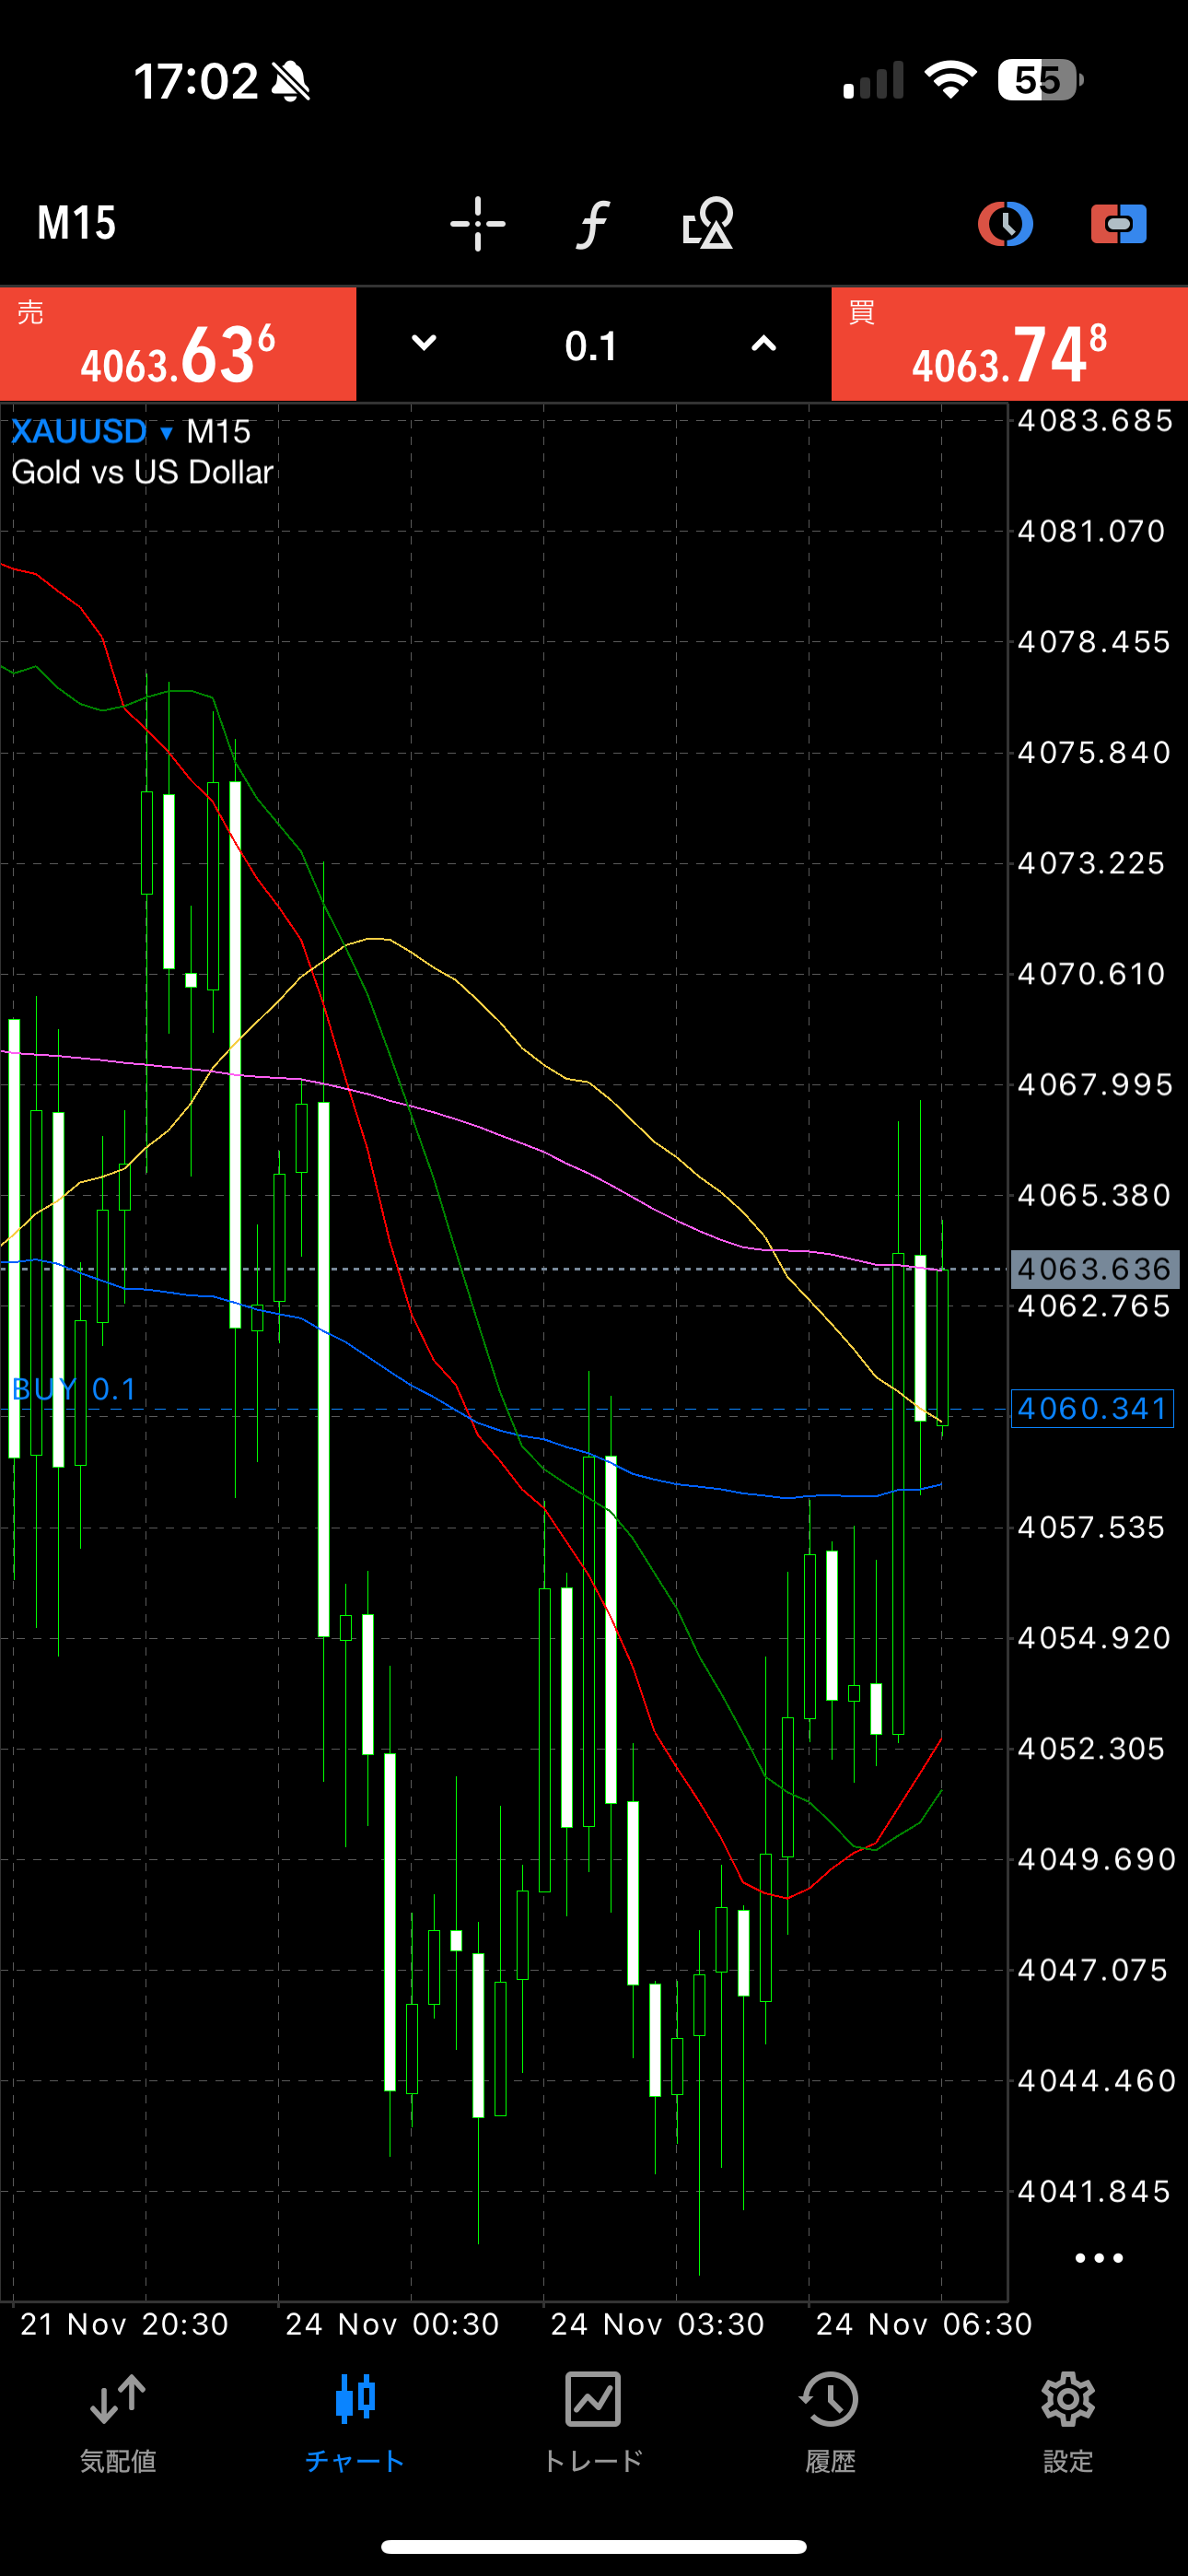Toggle the one-click trading panel icon
This screenshot has width=1188, height=2576.
coord(1118,223)
